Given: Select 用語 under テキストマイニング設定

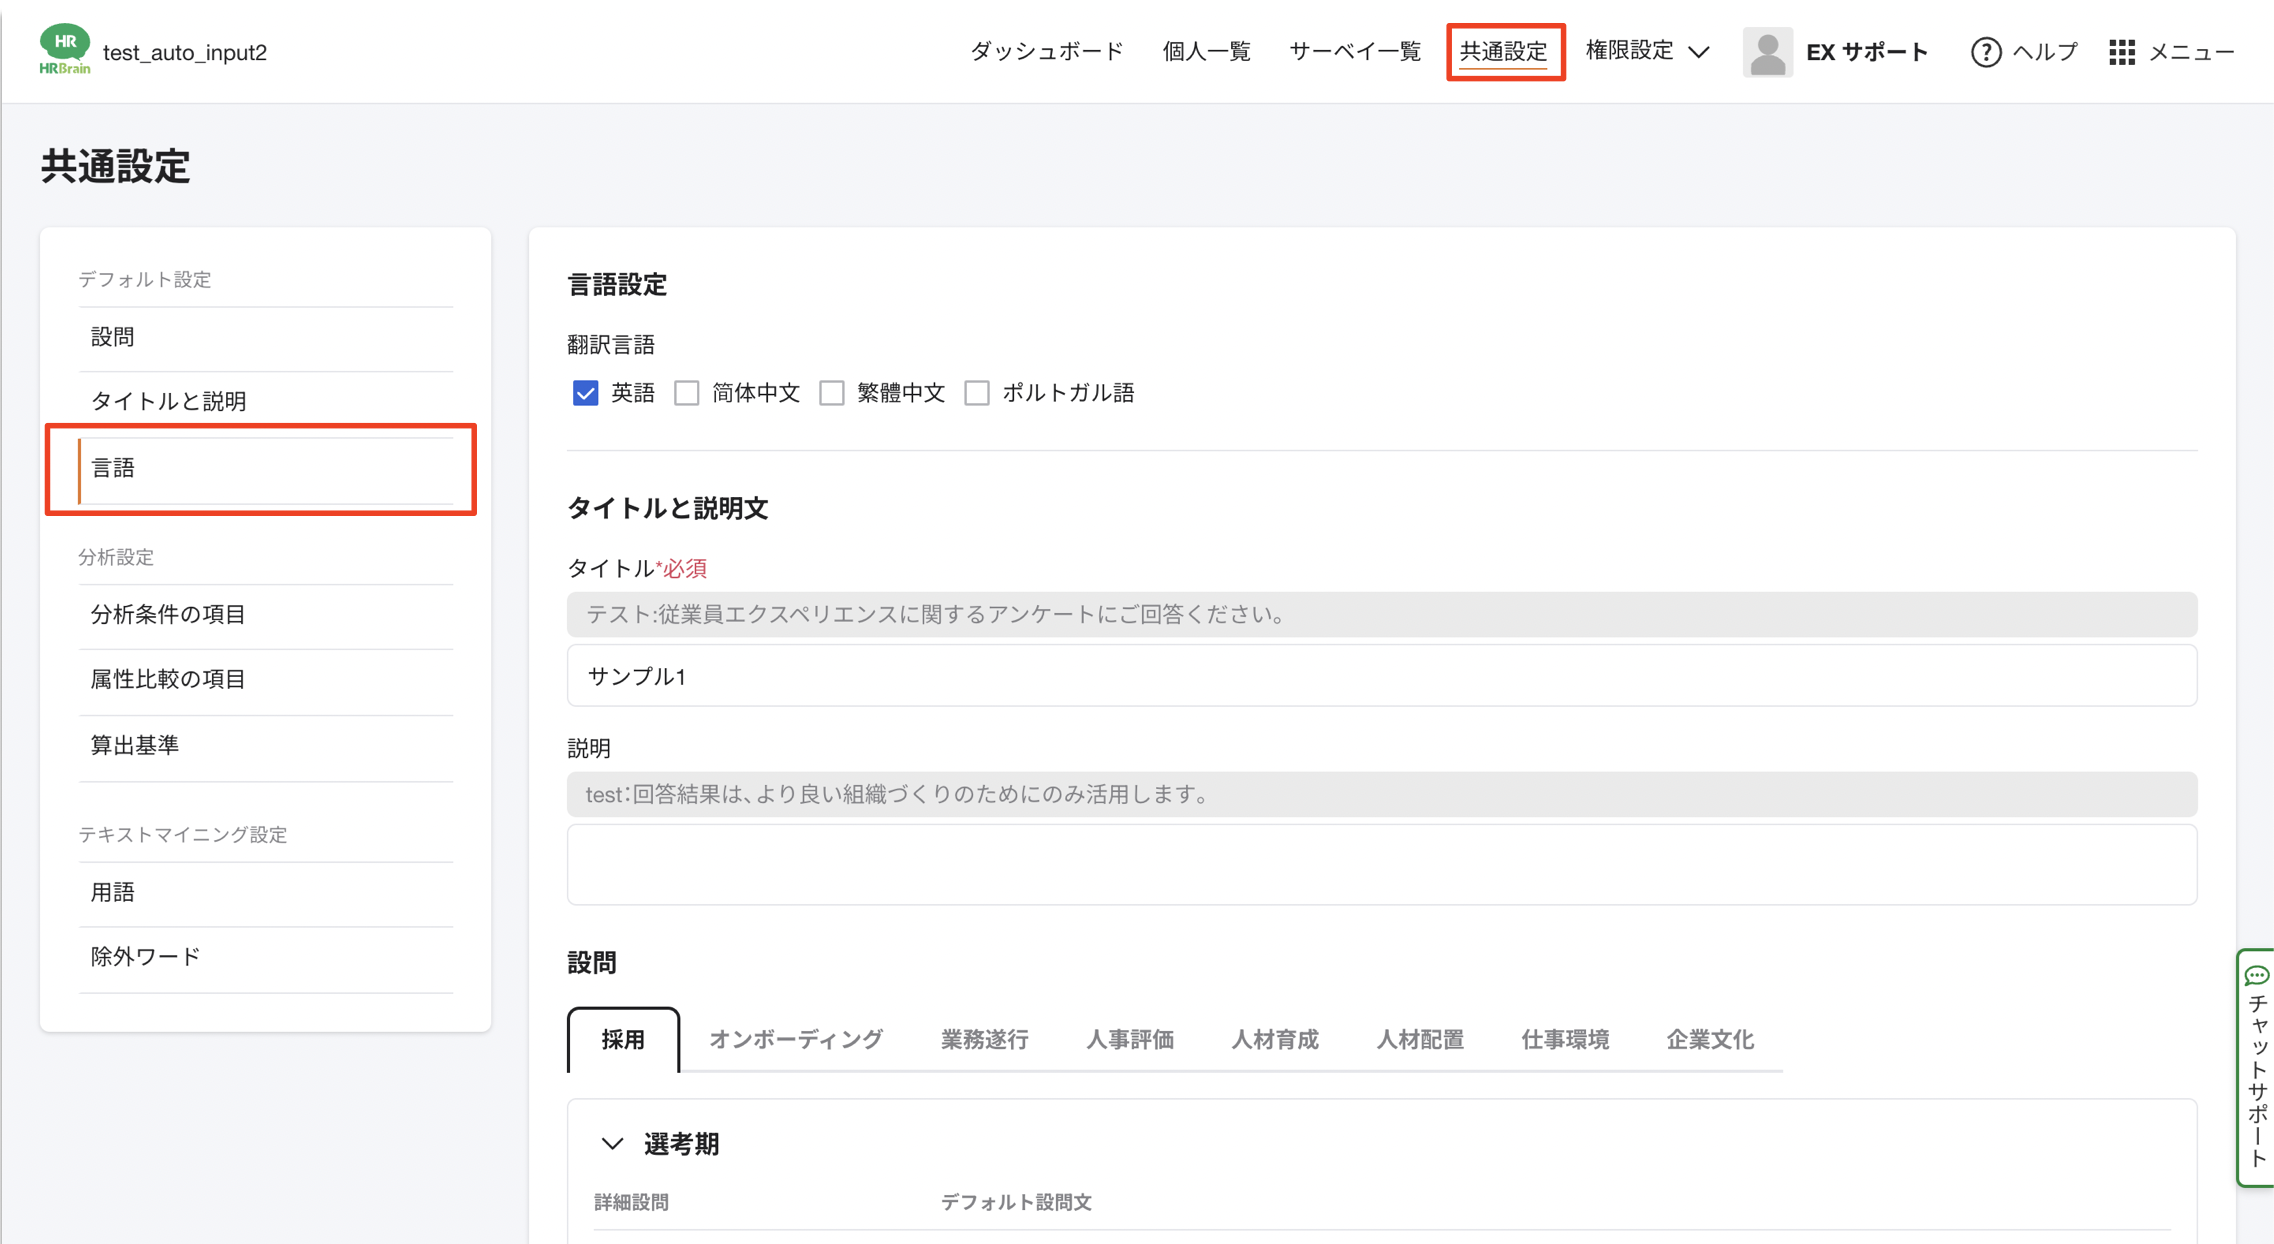Looking at the screenshot, I should (113, 892).
